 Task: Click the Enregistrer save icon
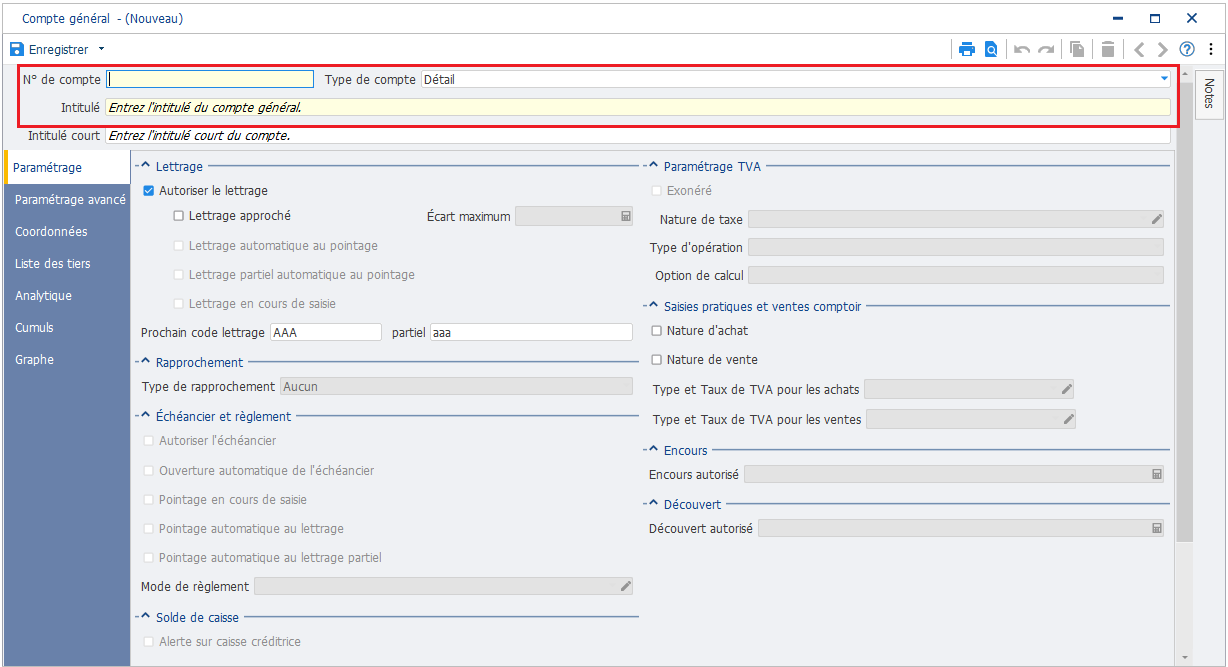coord(16,49)
